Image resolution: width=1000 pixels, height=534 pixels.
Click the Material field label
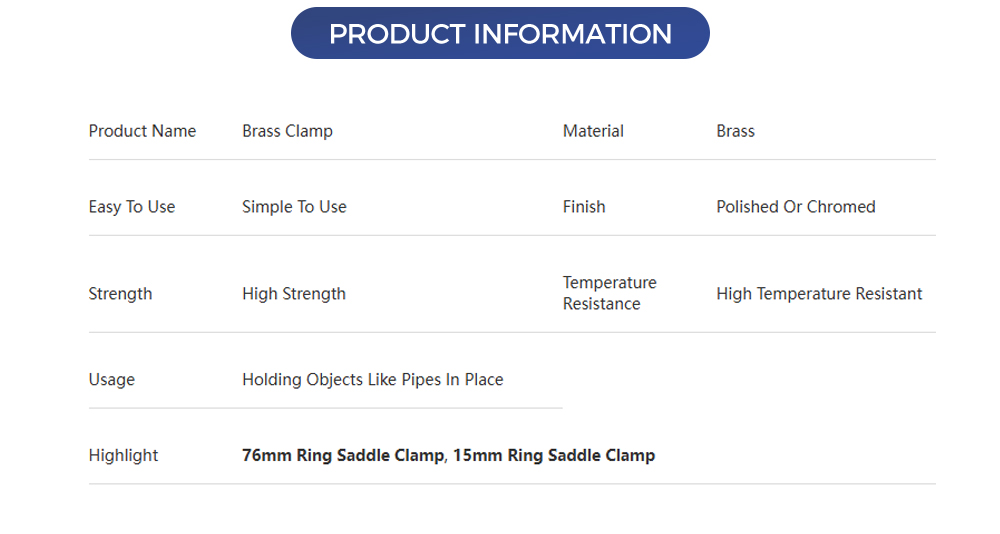coord(593,131)
